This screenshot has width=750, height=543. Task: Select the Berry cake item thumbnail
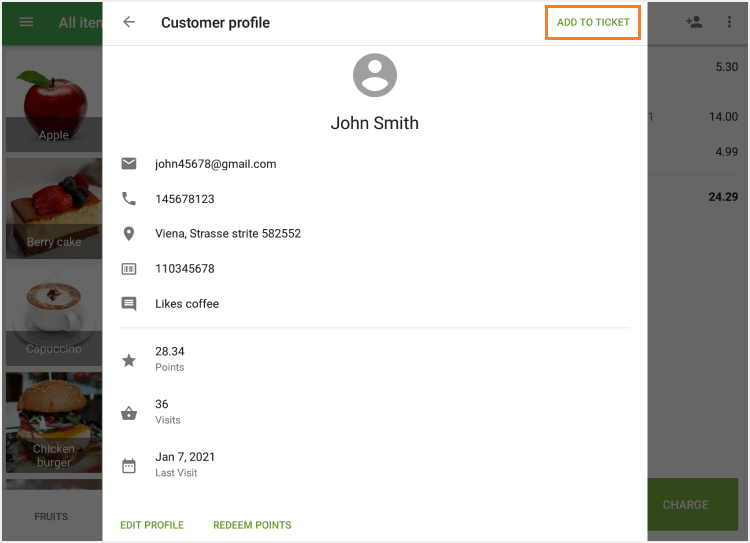[x=54, y=208]
